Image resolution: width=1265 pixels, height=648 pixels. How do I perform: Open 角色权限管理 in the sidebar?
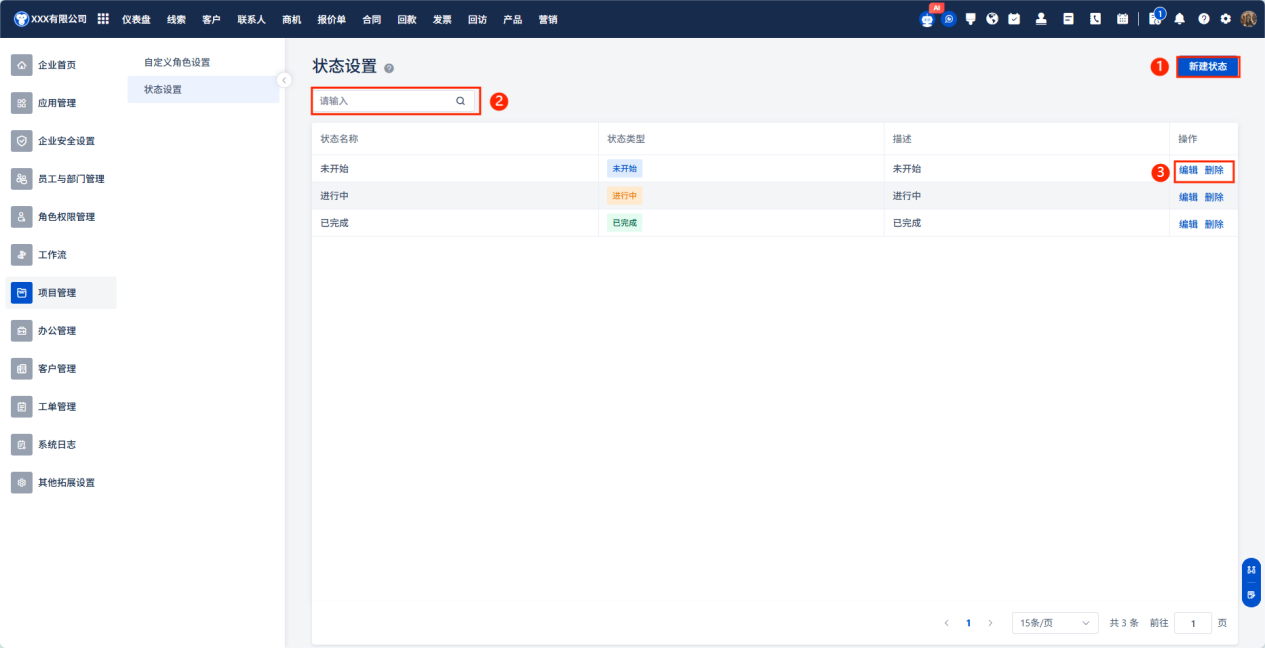pyautogui.click(x=60, y=217)
